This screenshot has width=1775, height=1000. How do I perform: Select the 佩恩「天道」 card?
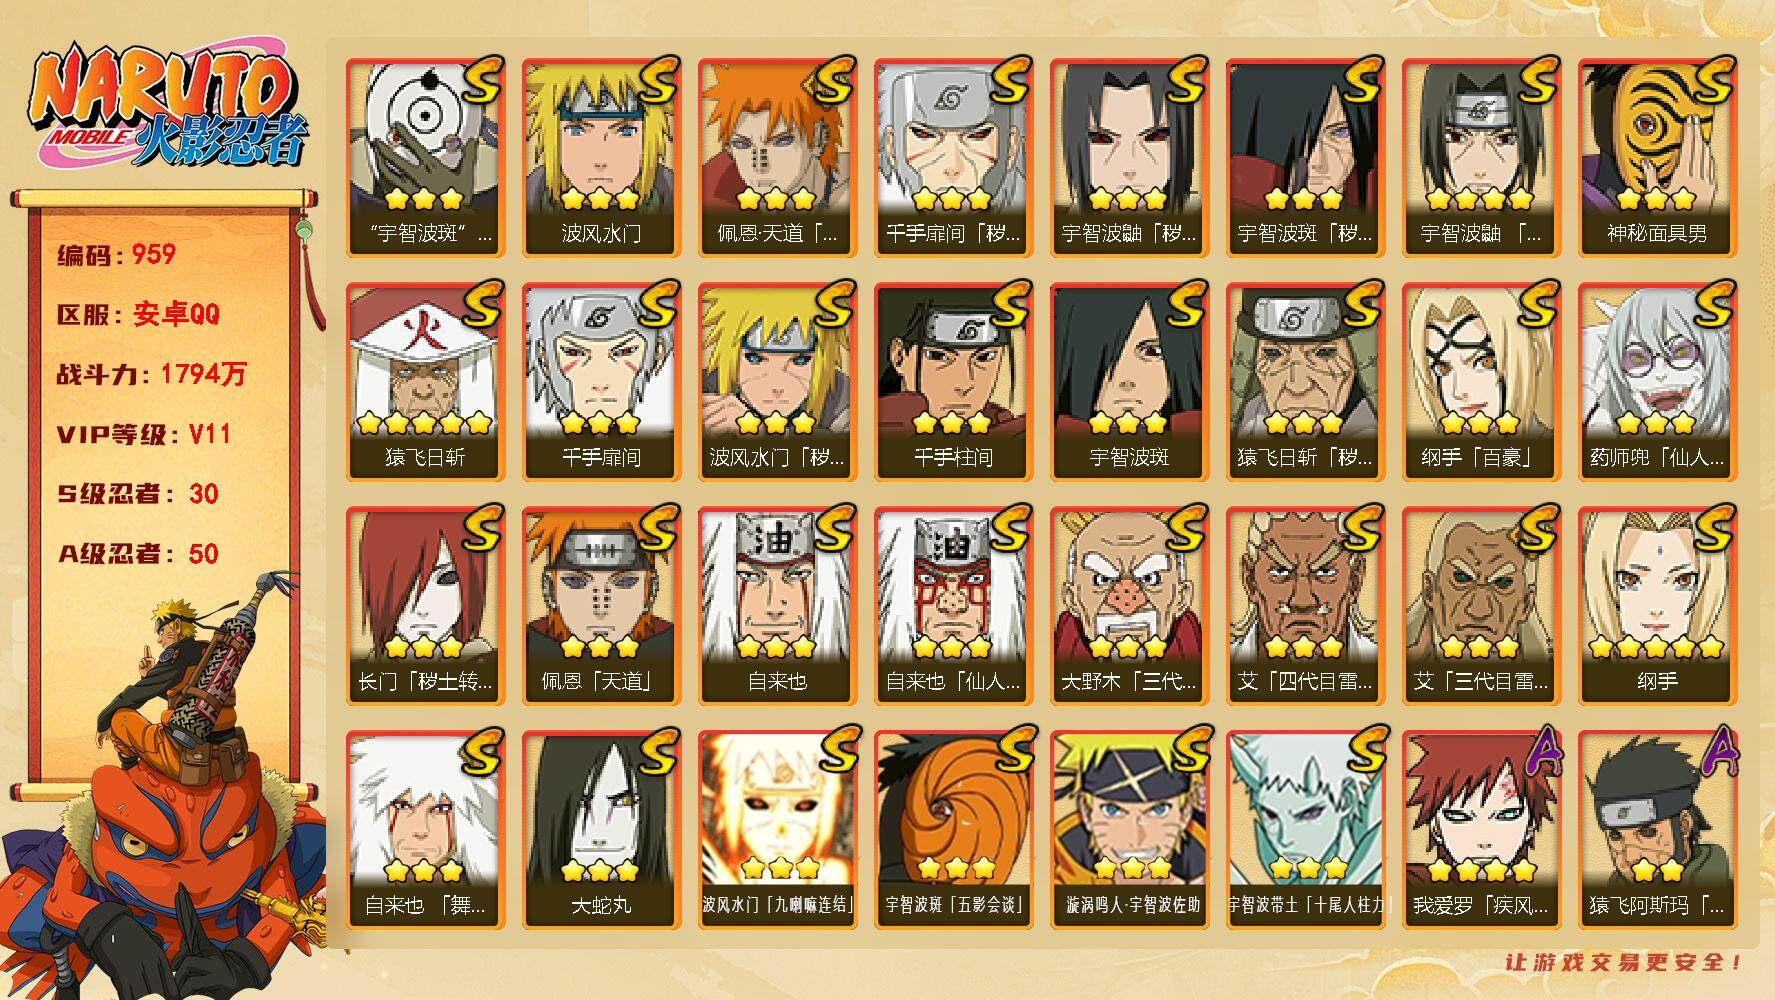coord(601,605)
